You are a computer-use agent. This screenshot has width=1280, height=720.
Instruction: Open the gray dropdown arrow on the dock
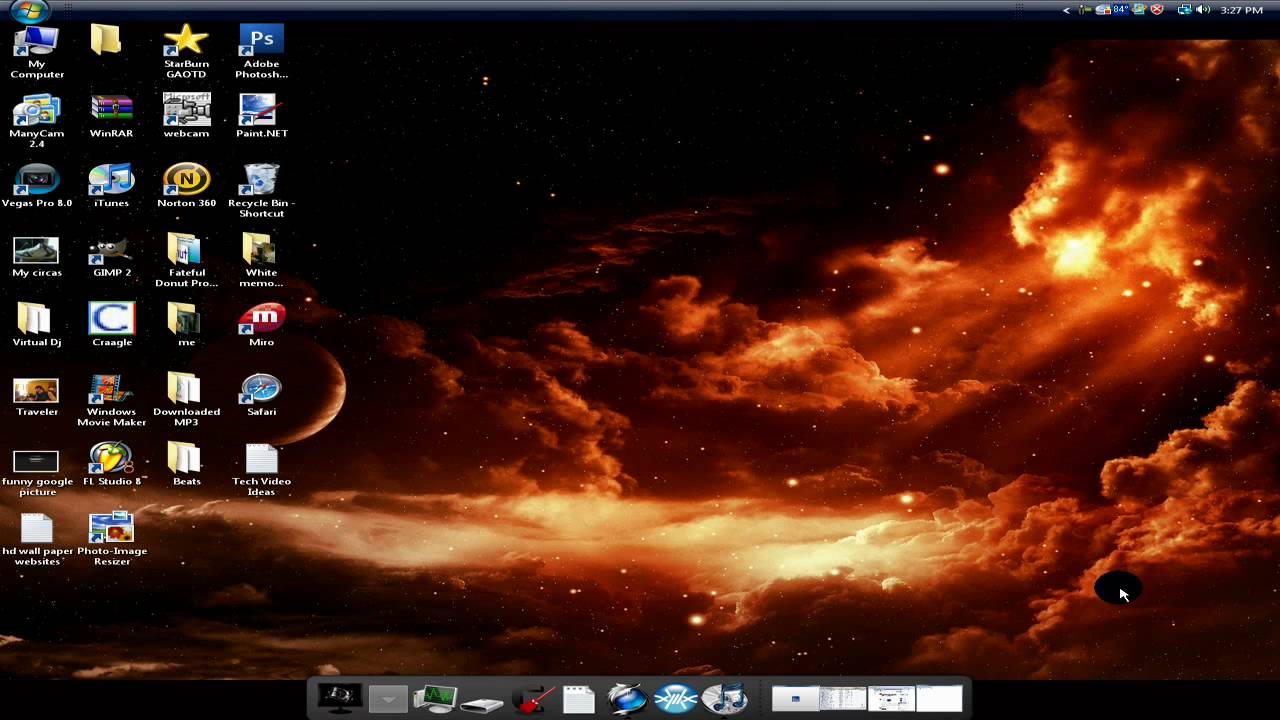click(x=388, y=698)
